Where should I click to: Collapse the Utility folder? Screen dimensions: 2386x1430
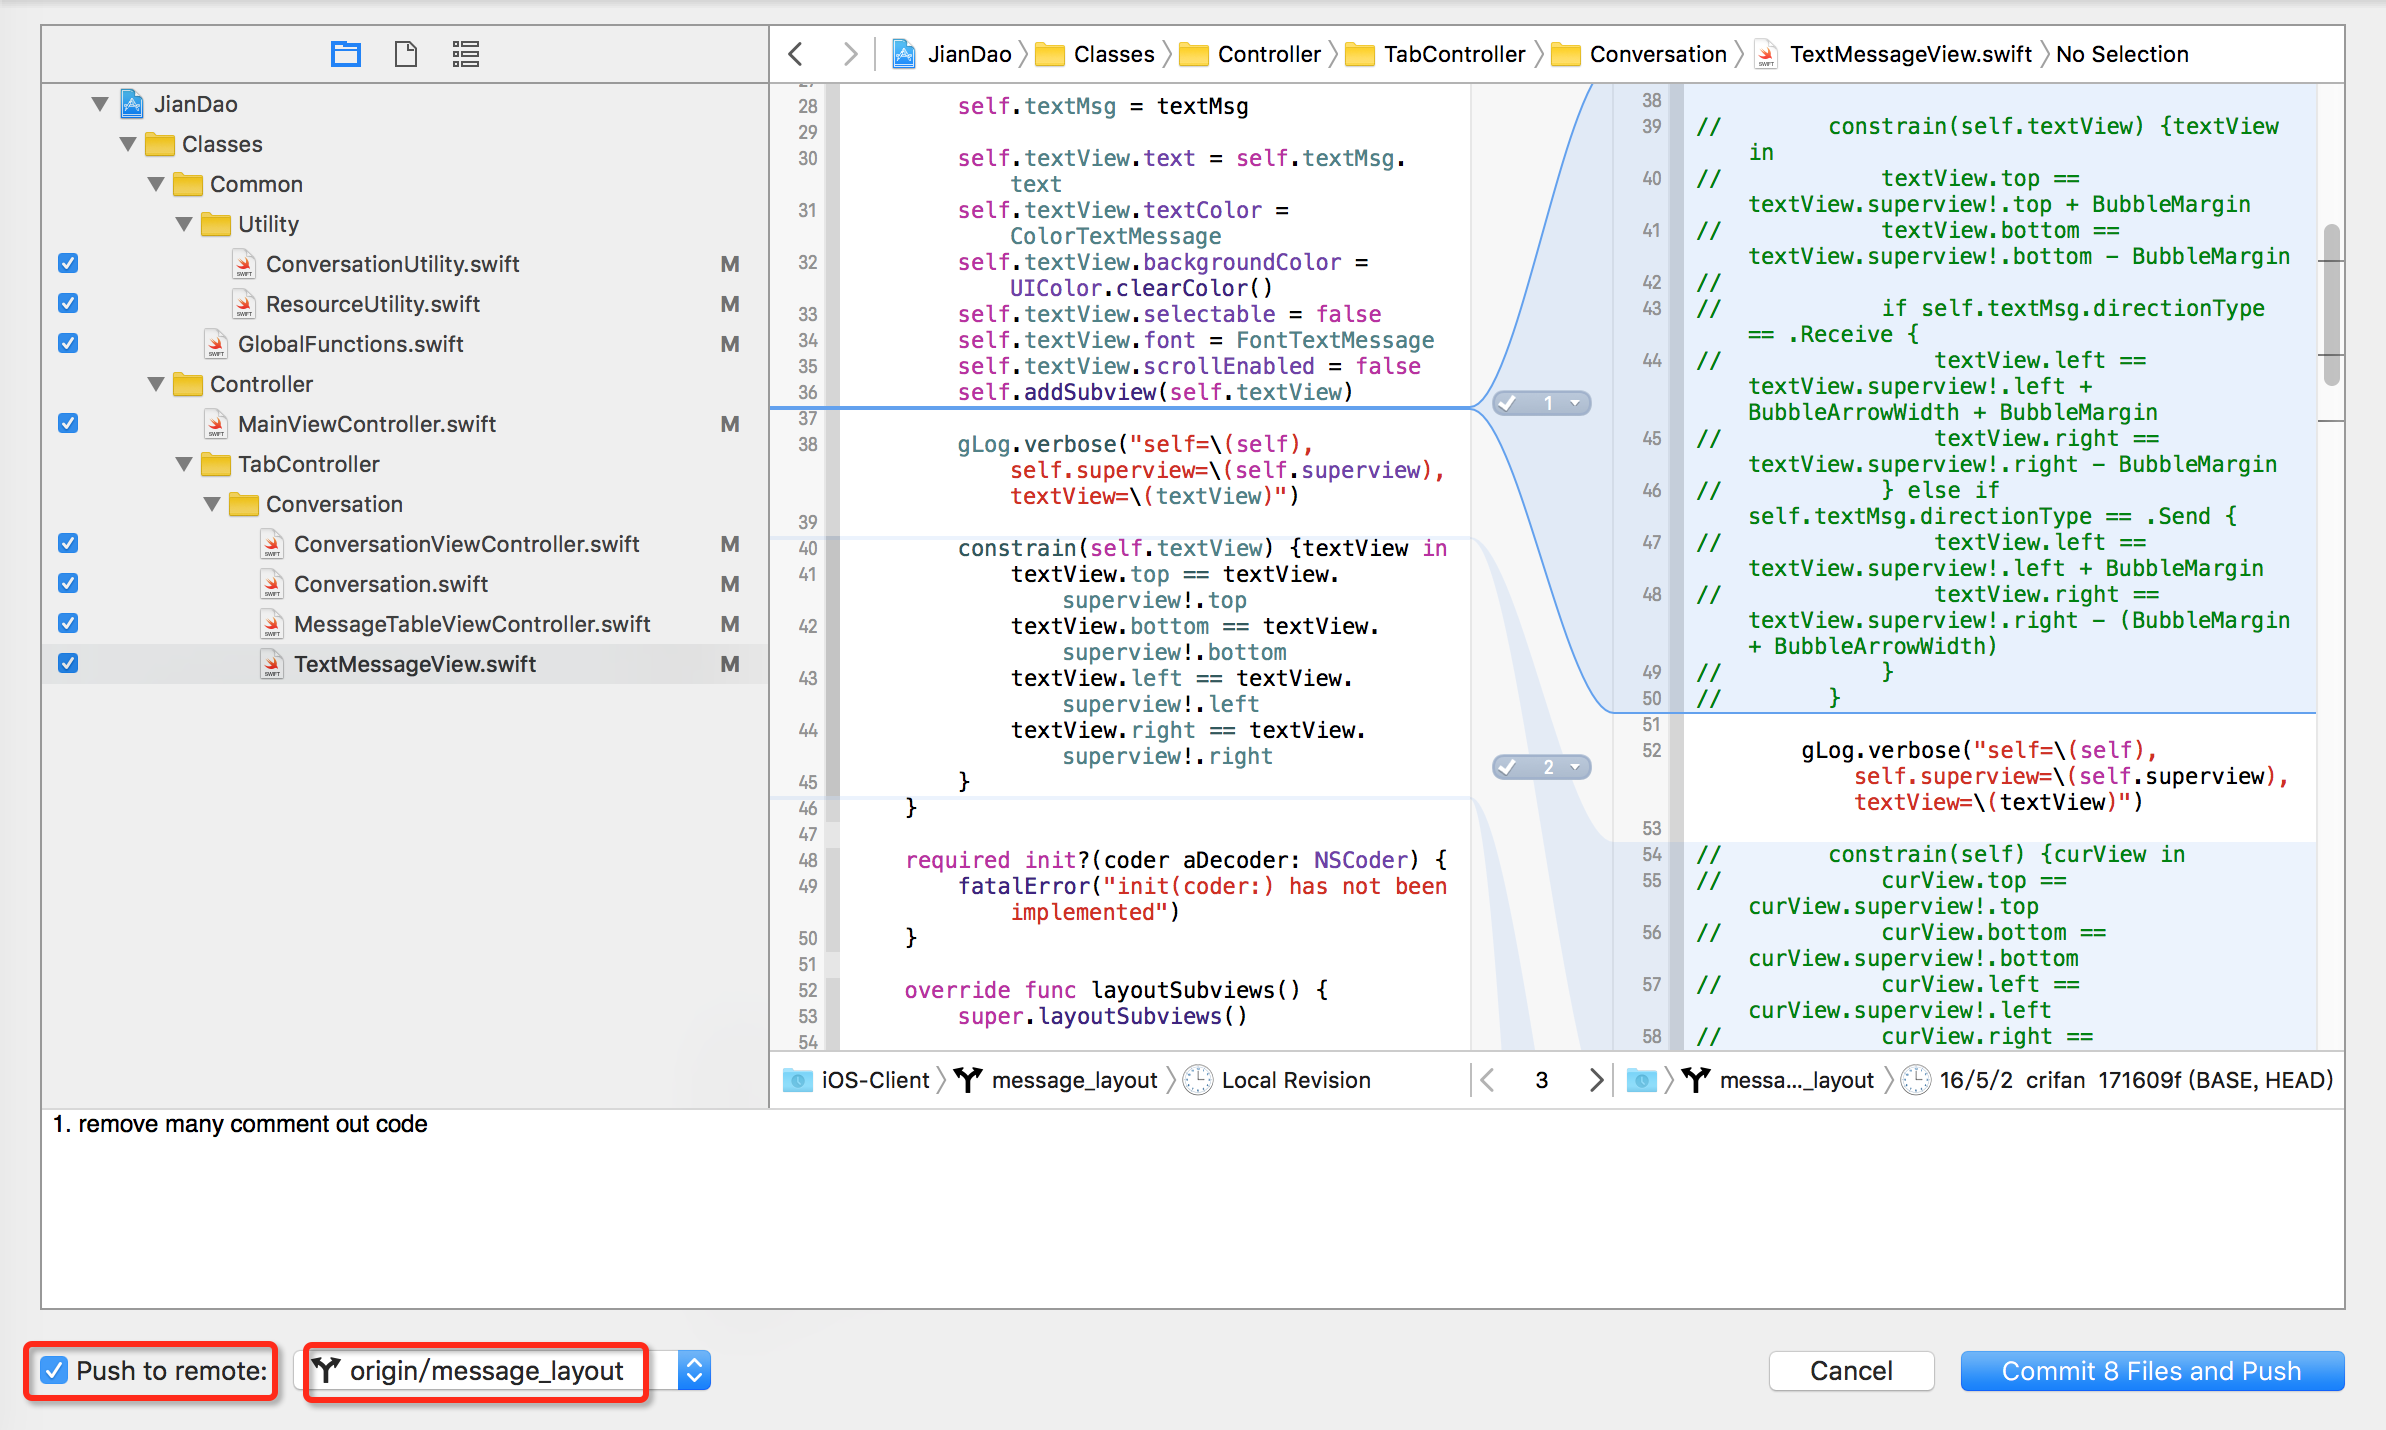(184, 224)
